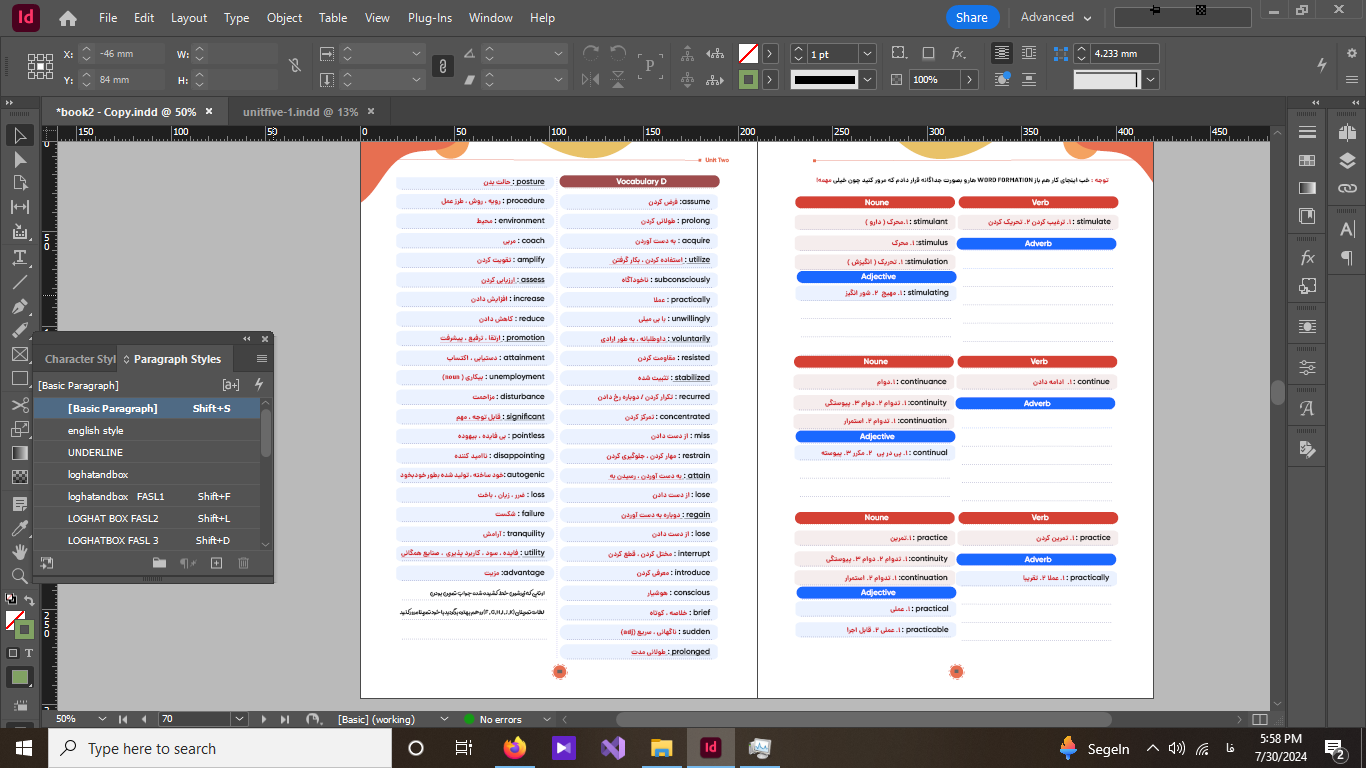Select the Gradient Feather tool

[x=20, y=477]
